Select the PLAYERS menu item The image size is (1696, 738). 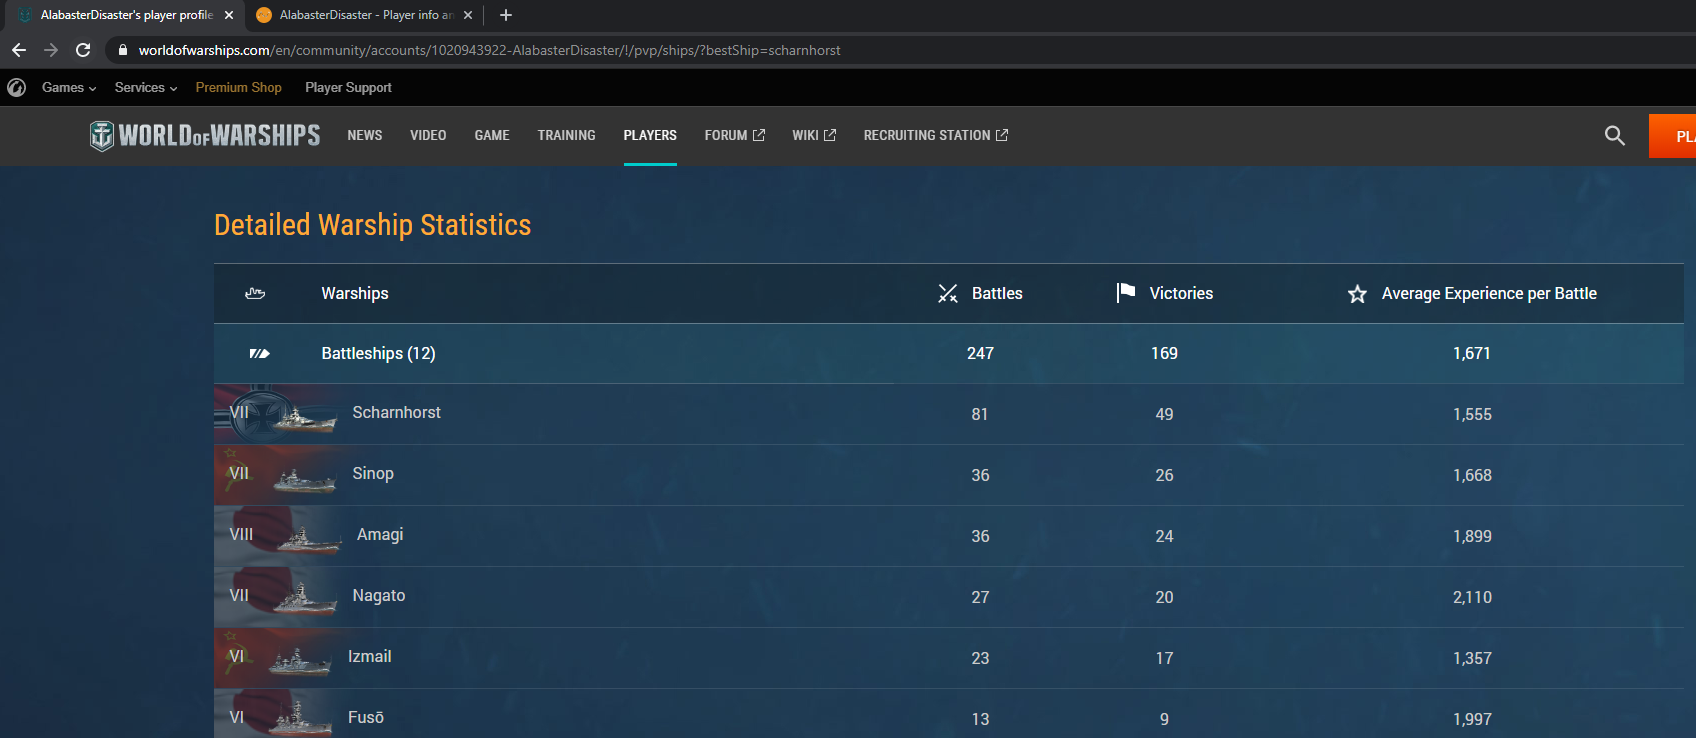pyautogui.click(x=650, y=135)
